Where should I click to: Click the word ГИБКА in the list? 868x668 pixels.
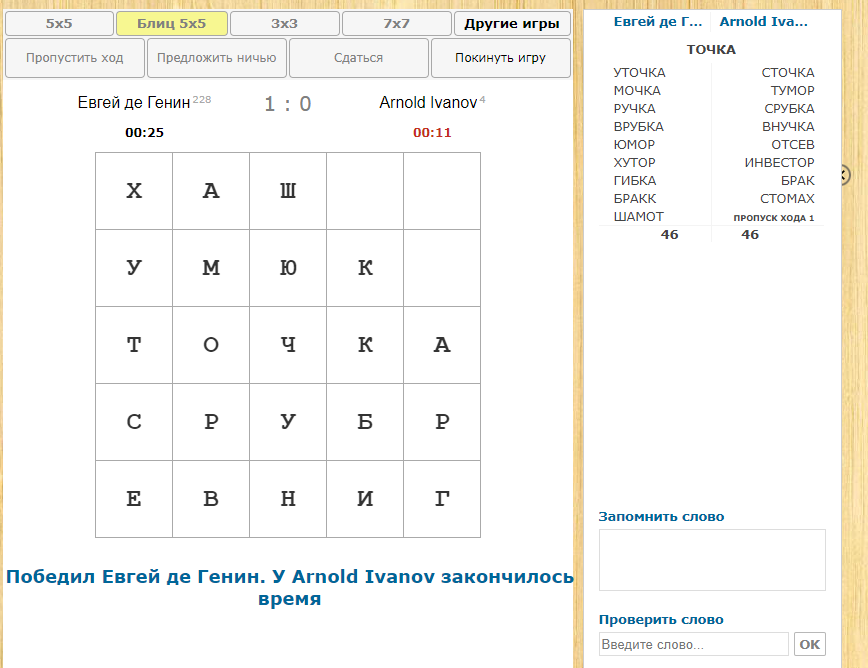[x=635, y=180]
